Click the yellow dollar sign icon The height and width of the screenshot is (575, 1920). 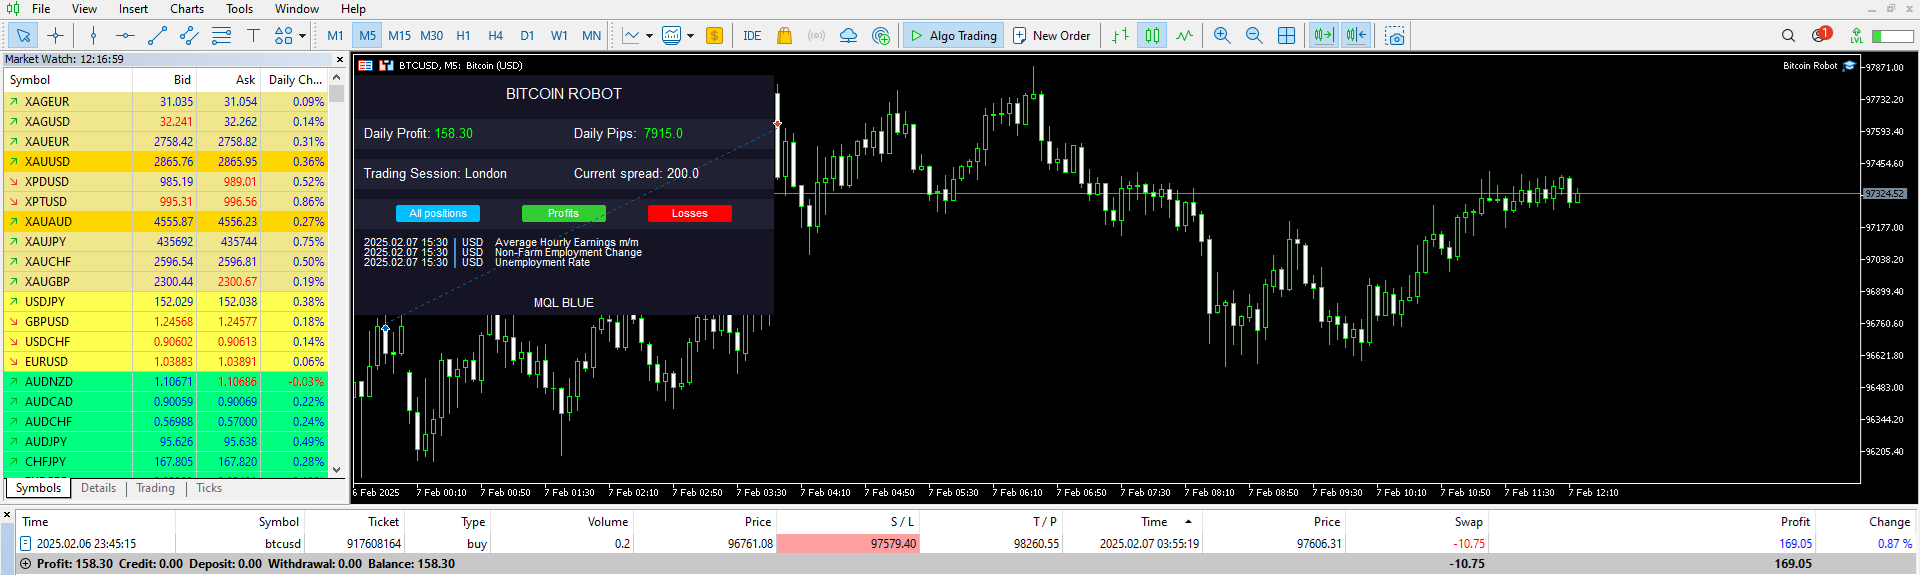click(x=714, y=36)
